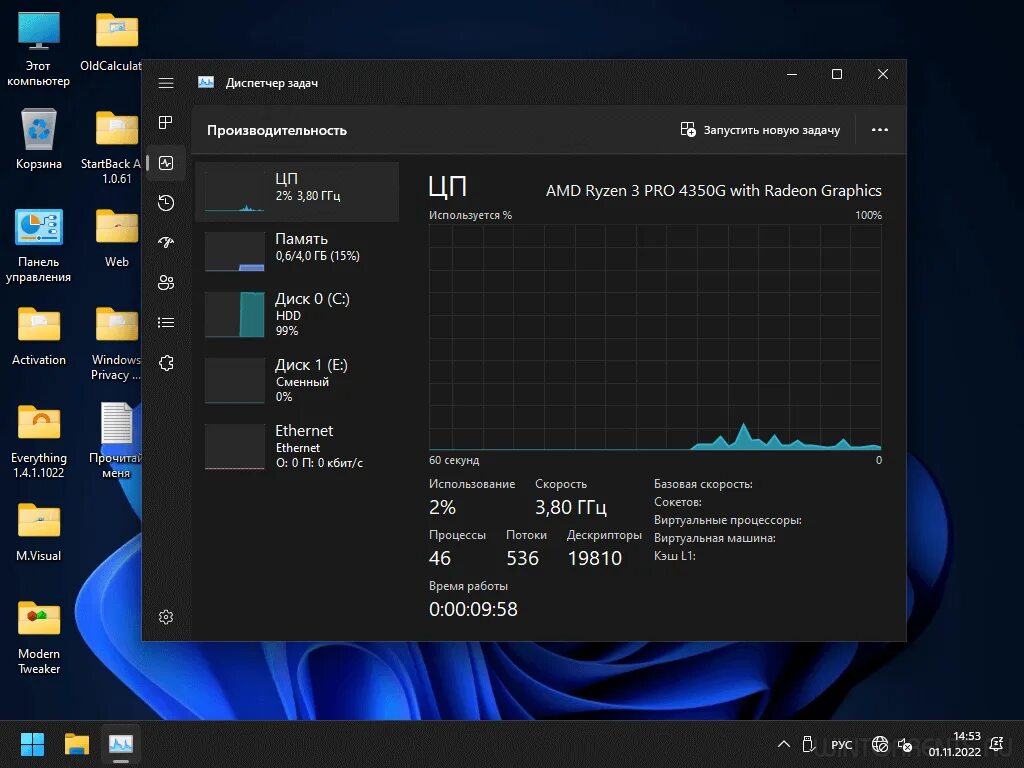1024x768 pixels.
Task: Click Запустить новую задачу button
Action: pos(762,130)
